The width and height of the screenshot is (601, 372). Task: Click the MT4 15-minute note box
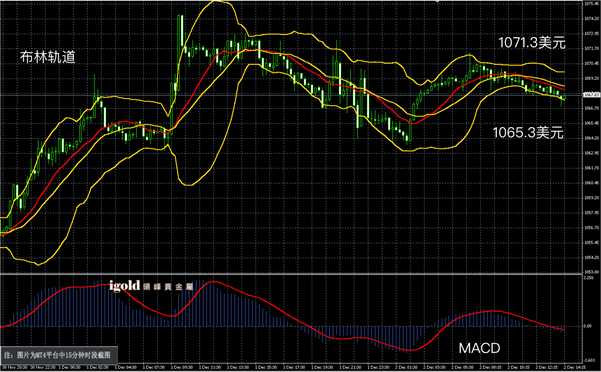pyautogui.click(x=59, y=355)
